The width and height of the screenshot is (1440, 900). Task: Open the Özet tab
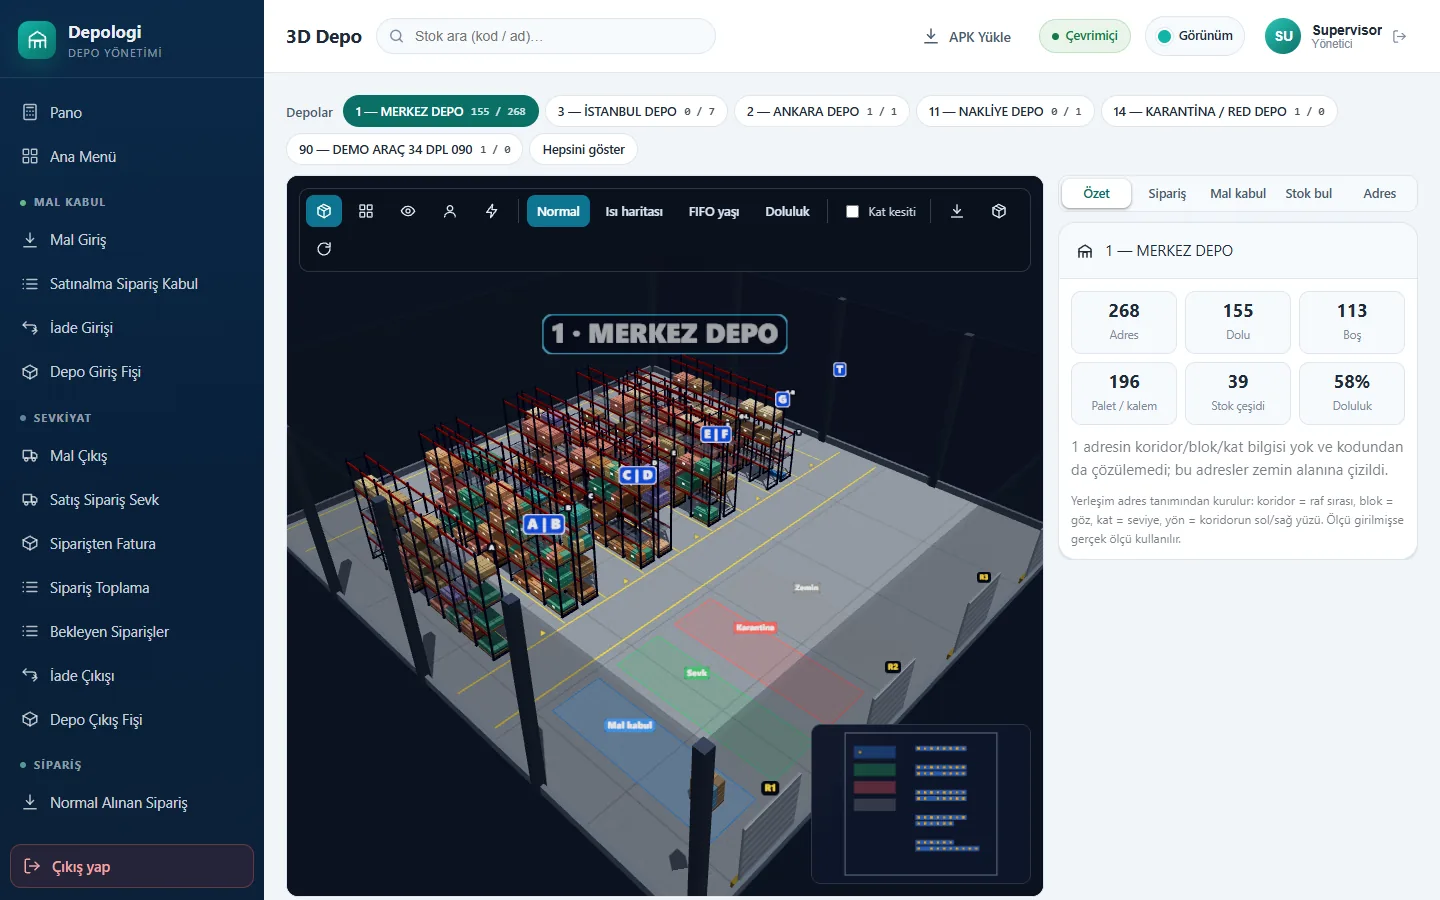click(x=1096, y=193)
